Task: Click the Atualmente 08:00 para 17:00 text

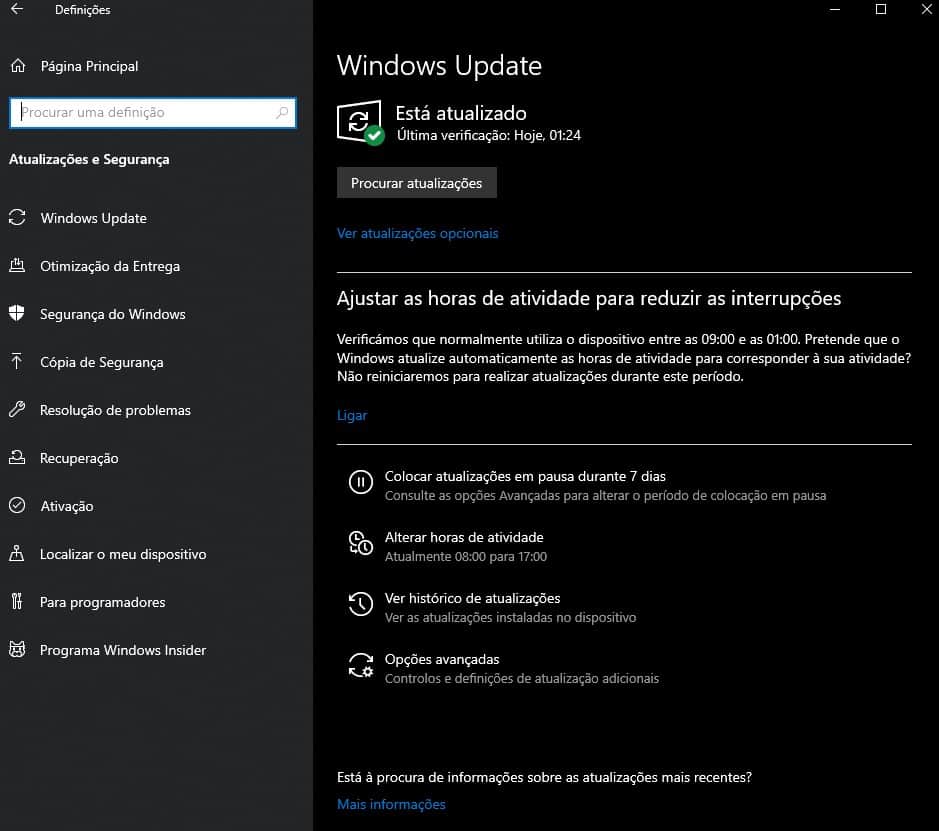Action: point(465,556)
